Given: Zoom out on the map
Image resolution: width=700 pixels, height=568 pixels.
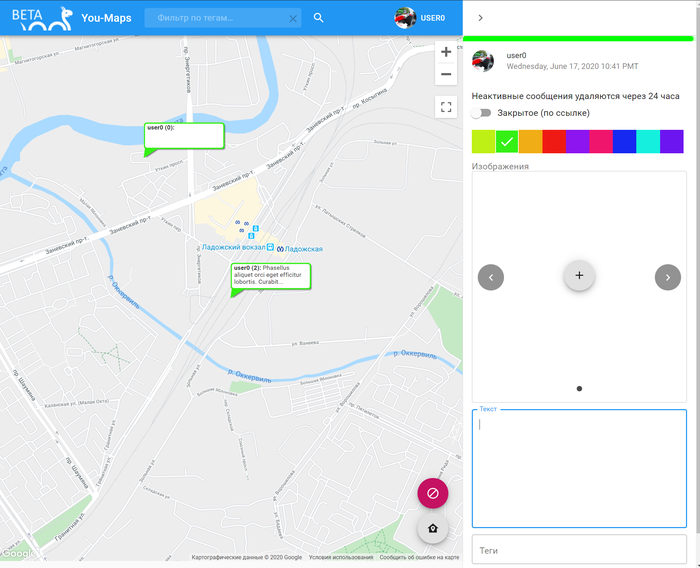Looking at the screenshot, I should tap(446, 75).
